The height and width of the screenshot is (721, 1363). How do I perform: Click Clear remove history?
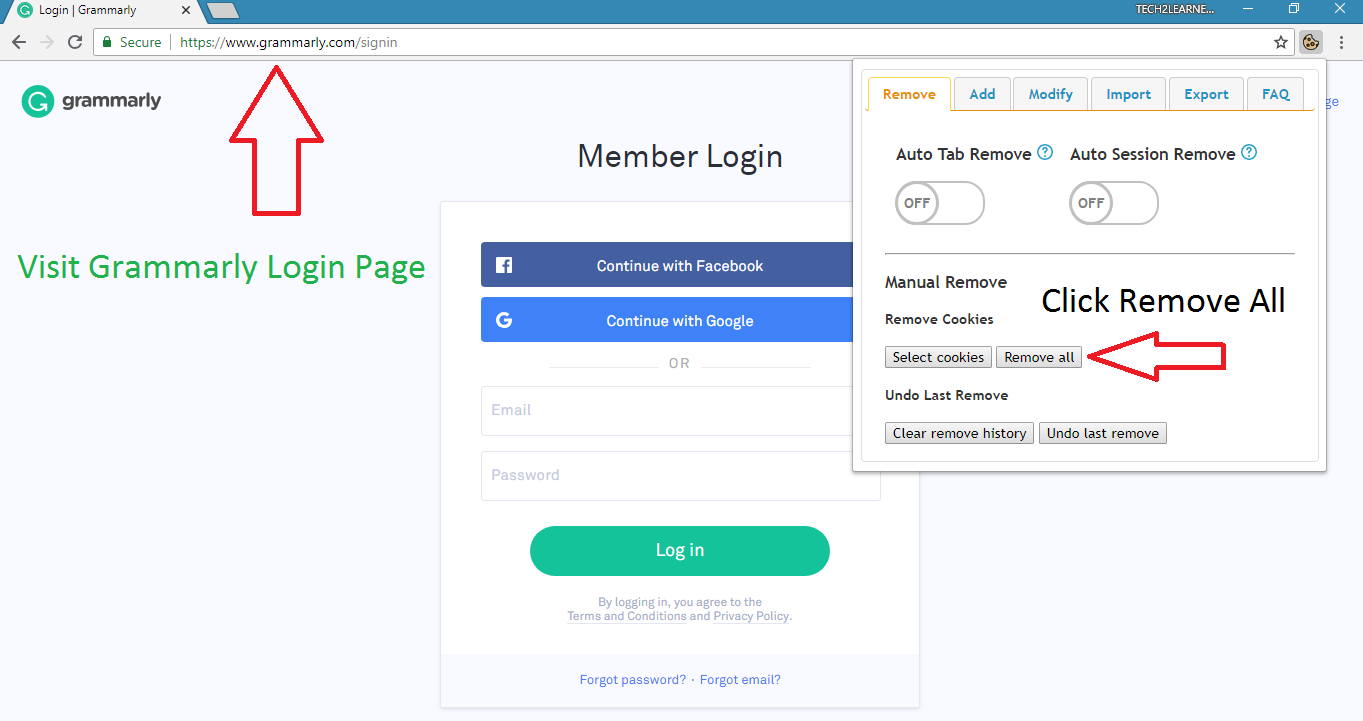pos(959,433)
